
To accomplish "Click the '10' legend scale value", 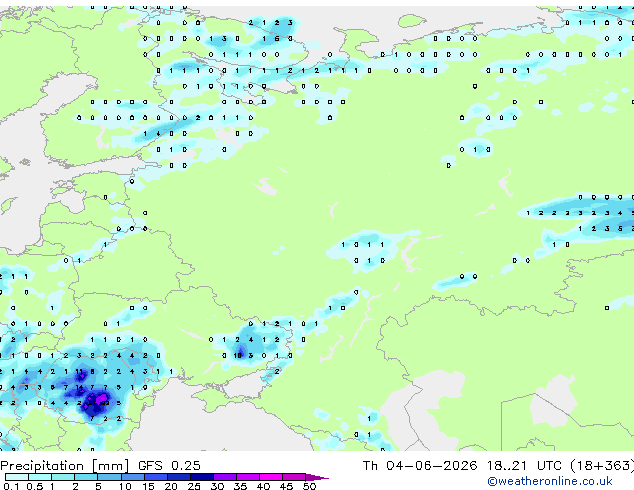I will tap(125, 486).
